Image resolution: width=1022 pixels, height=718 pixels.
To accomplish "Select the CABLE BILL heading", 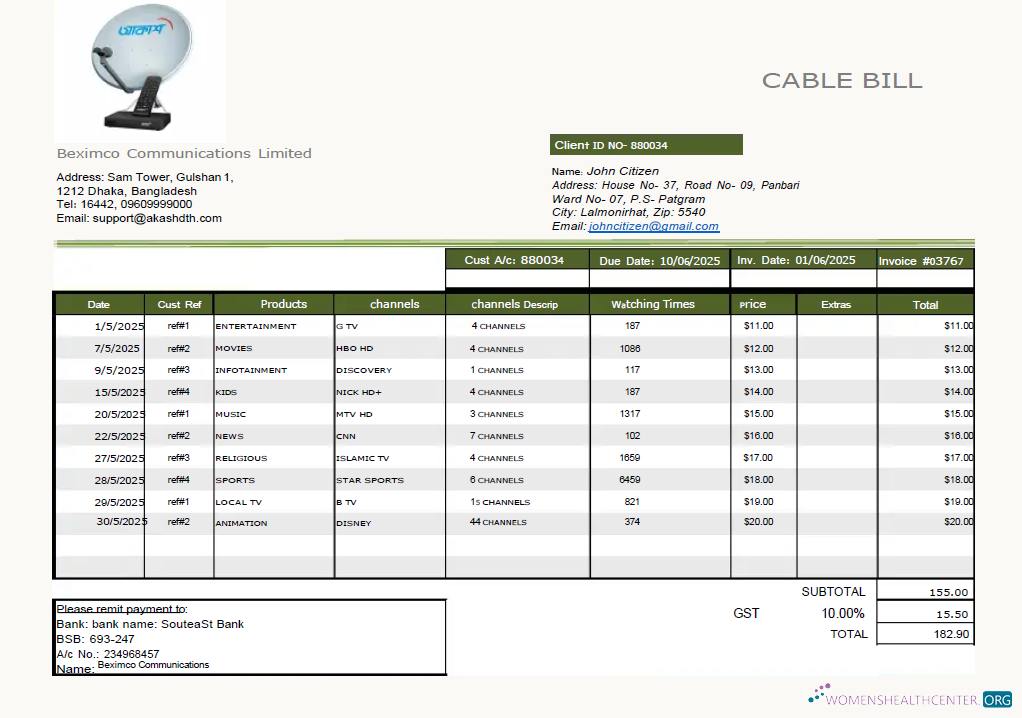I will pos(842,81).
